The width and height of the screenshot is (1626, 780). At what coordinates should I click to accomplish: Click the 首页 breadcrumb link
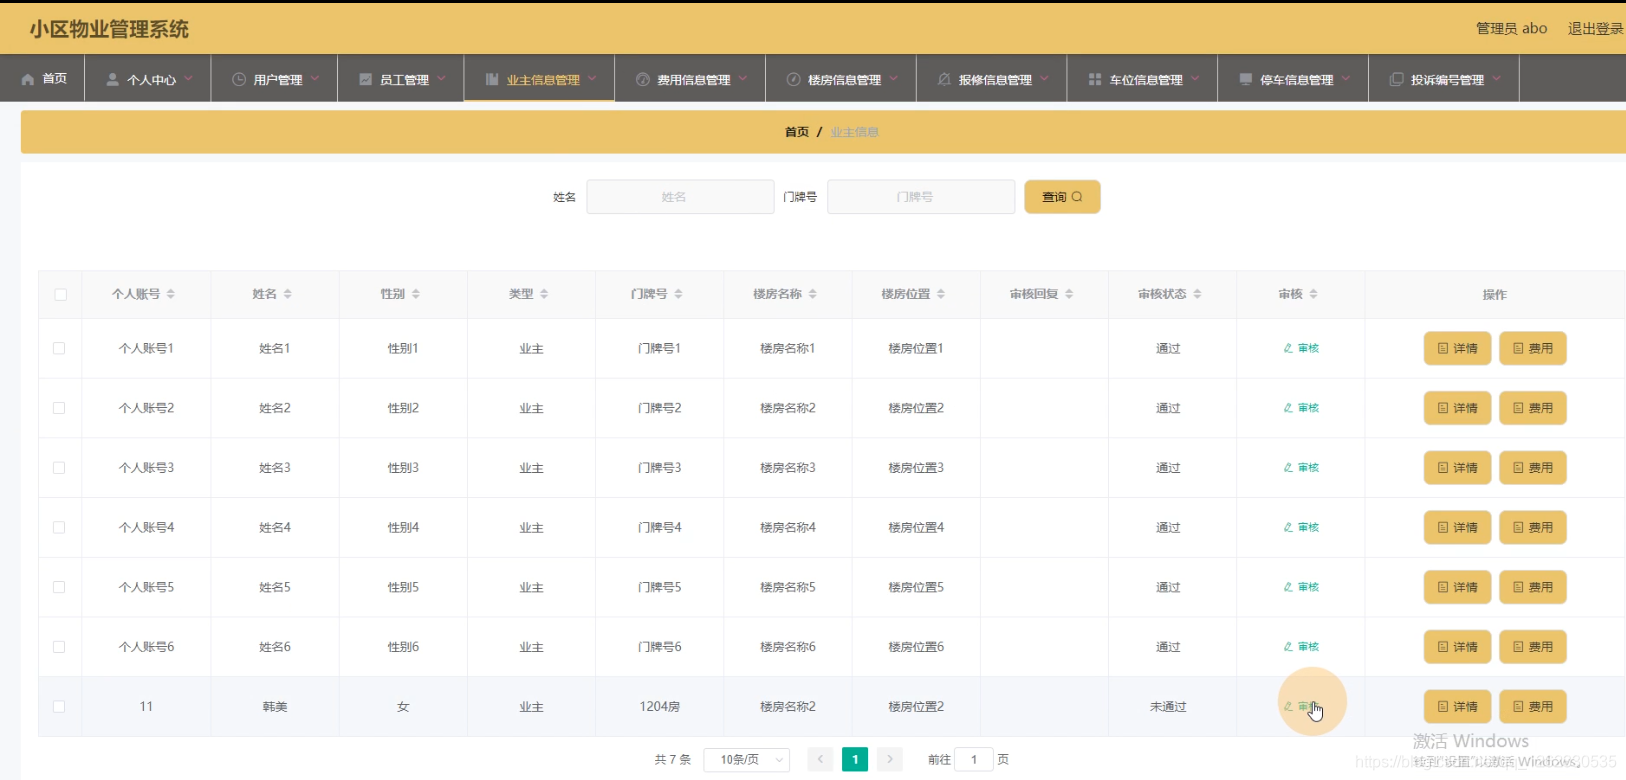(x=797, y=132)
